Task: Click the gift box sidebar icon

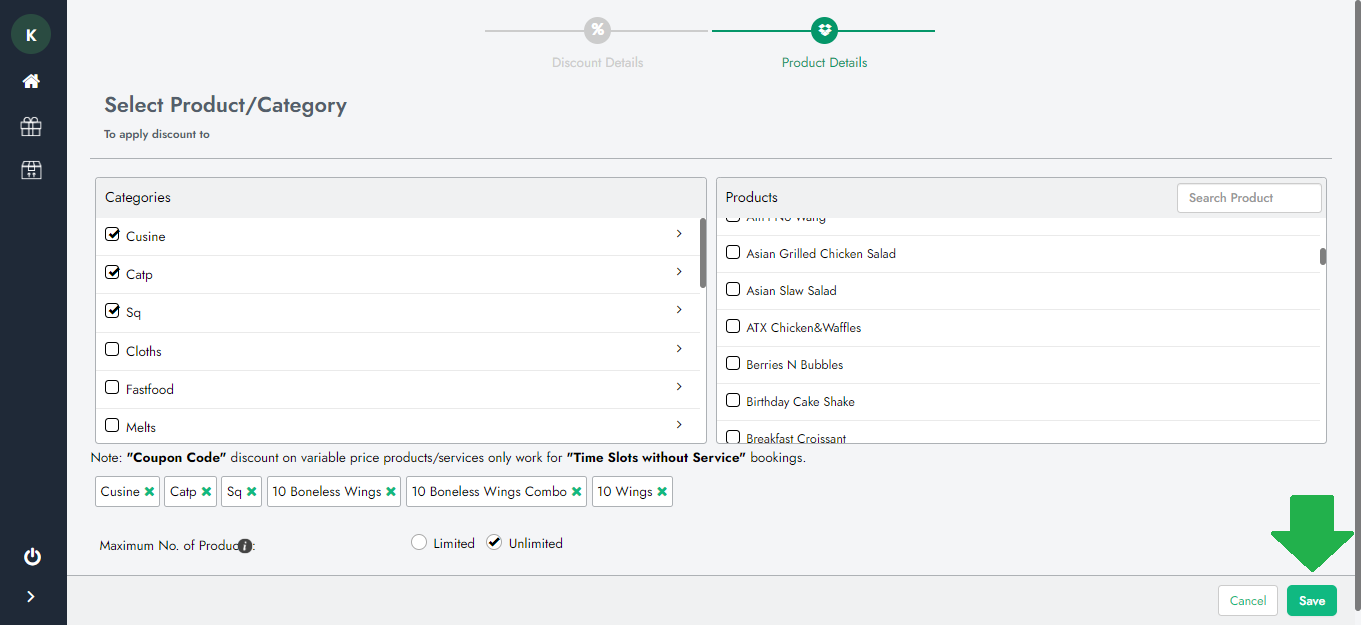Action: pos(31,126)
